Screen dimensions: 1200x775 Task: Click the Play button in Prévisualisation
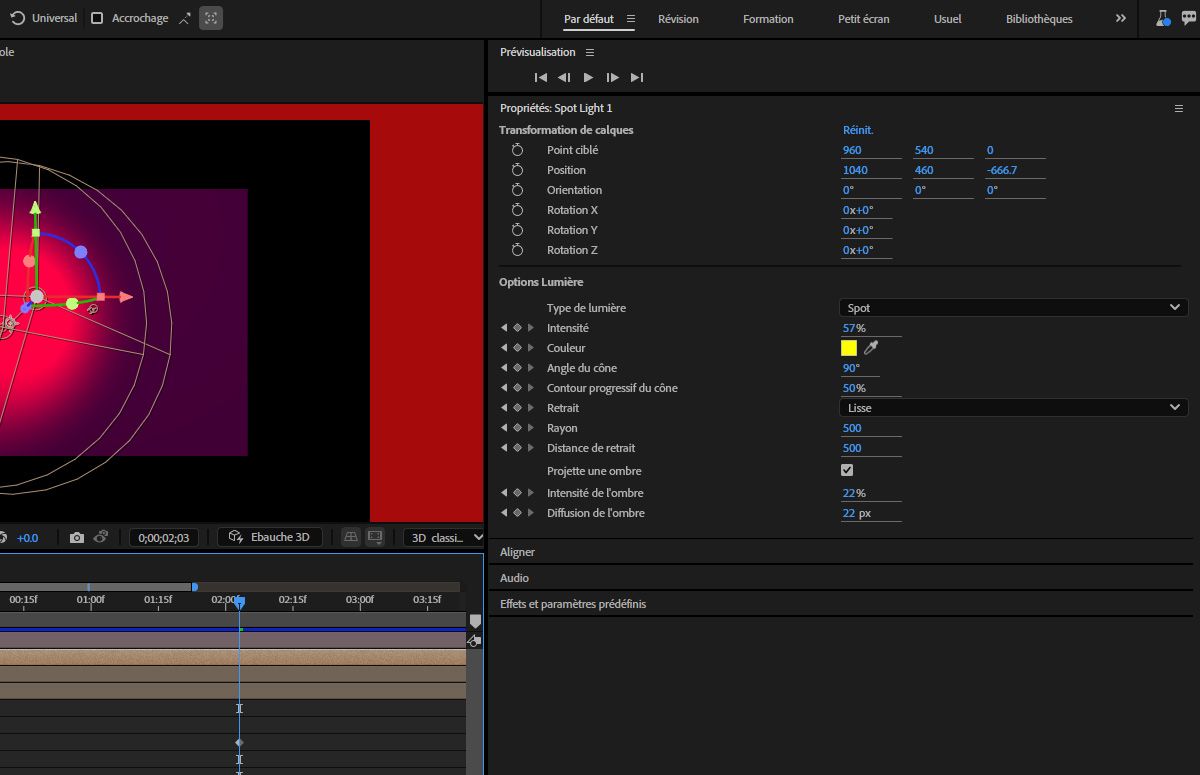point(588,77)
